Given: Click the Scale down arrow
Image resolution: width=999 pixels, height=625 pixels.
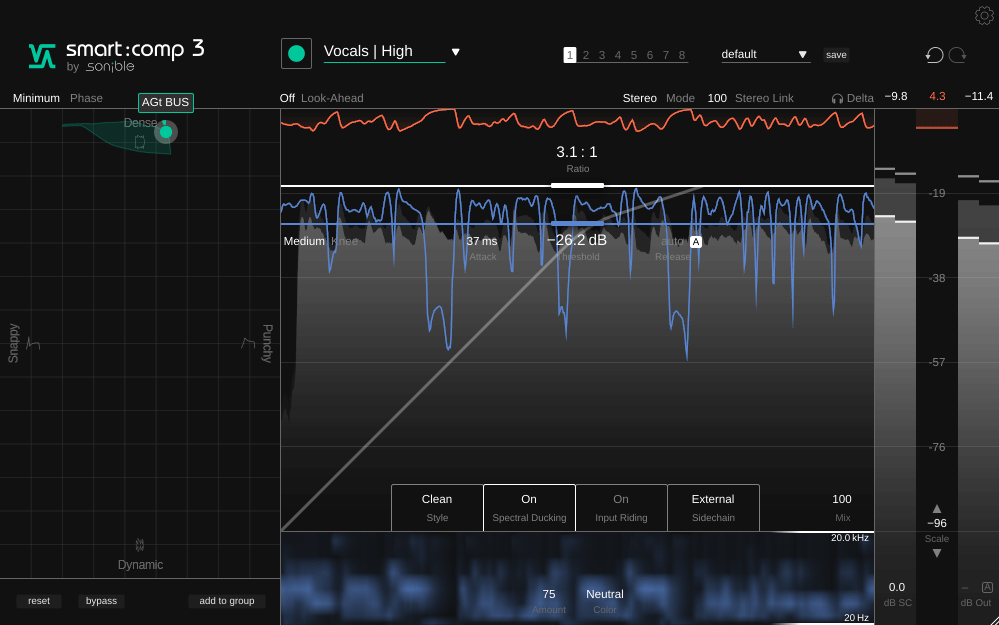Looking at the screenshot, I should pos(937,553).
